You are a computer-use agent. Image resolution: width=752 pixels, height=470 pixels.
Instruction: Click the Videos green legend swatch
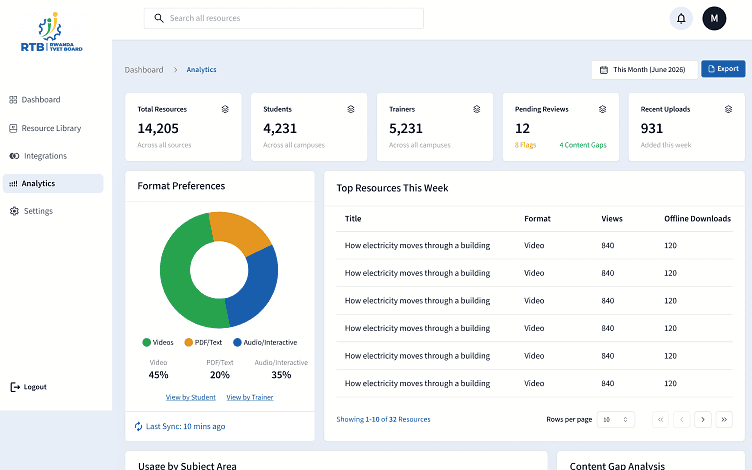[x=147, y=342]
